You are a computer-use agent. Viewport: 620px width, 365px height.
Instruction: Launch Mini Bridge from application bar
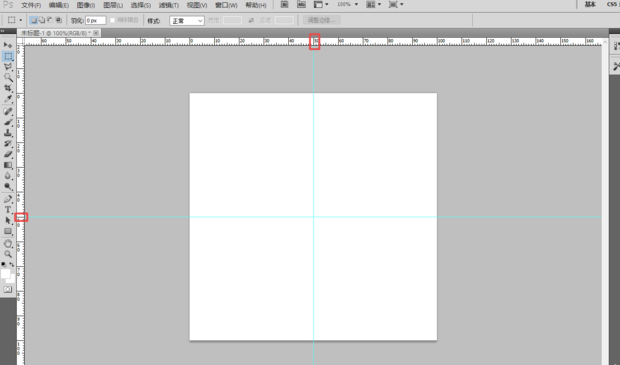click(x=301, y=4)
